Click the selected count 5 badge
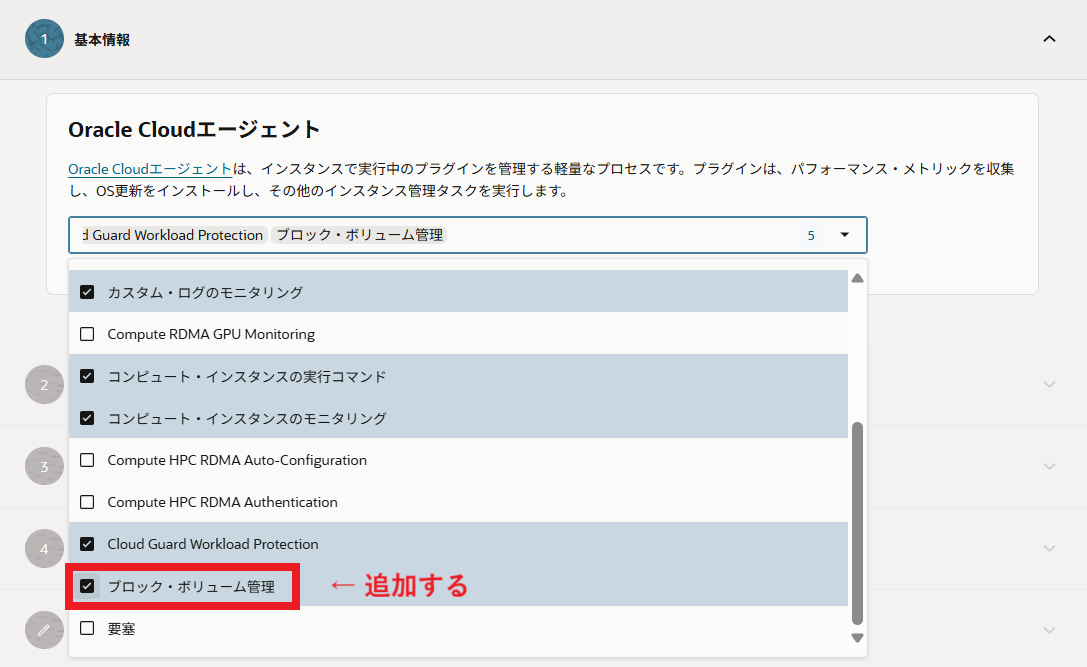 [811, 236]
